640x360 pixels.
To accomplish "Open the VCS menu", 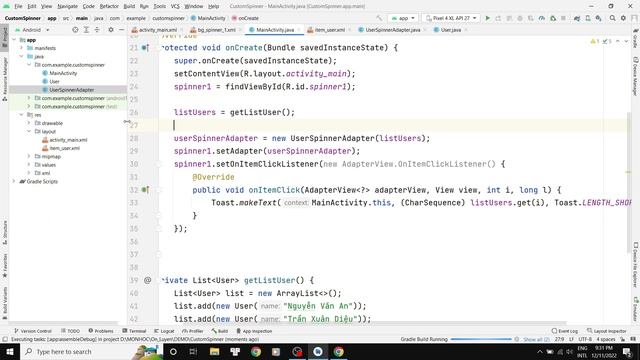I will [175, 6].
